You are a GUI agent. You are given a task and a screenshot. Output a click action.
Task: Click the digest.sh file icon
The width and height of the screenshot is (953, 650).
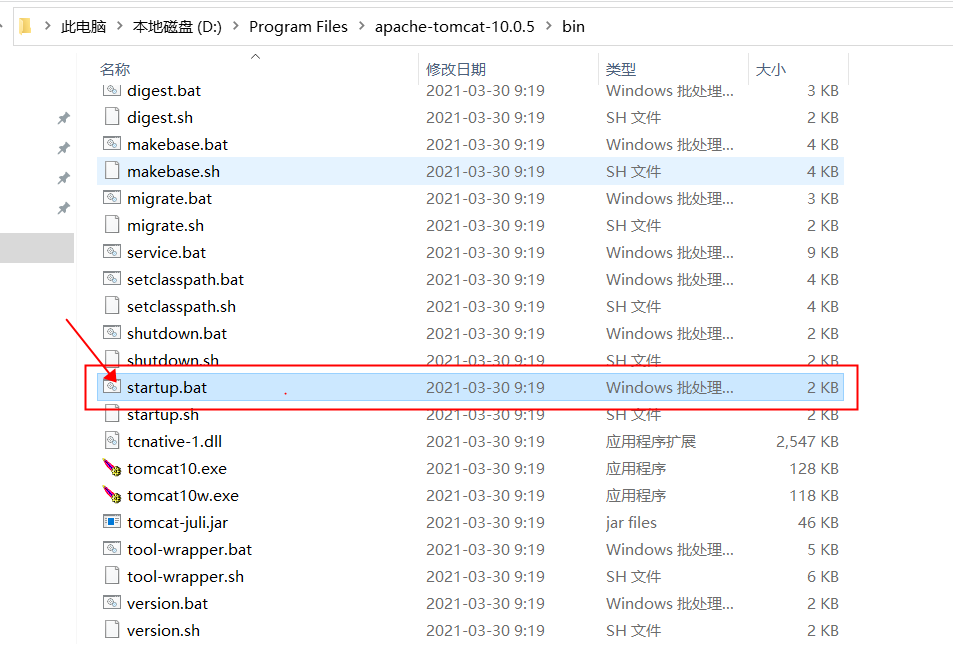tap(112, 117)
